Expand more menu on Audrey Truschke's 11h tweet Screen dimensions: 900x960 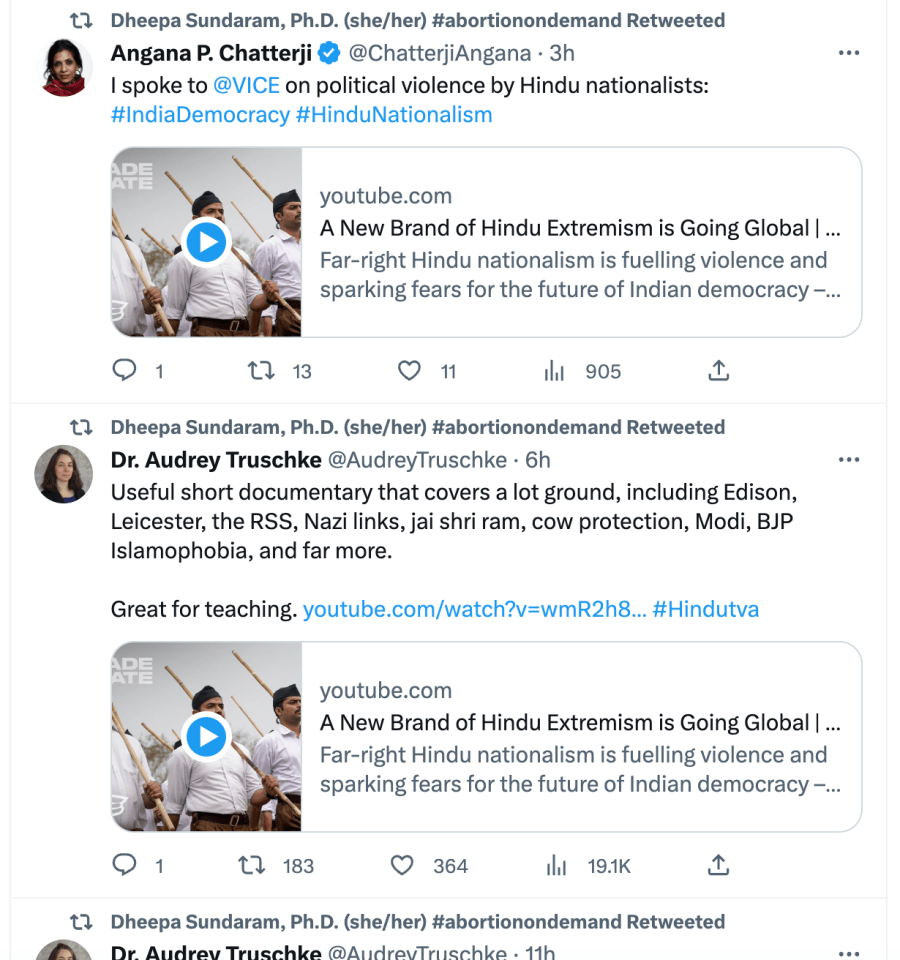[849, 952]
